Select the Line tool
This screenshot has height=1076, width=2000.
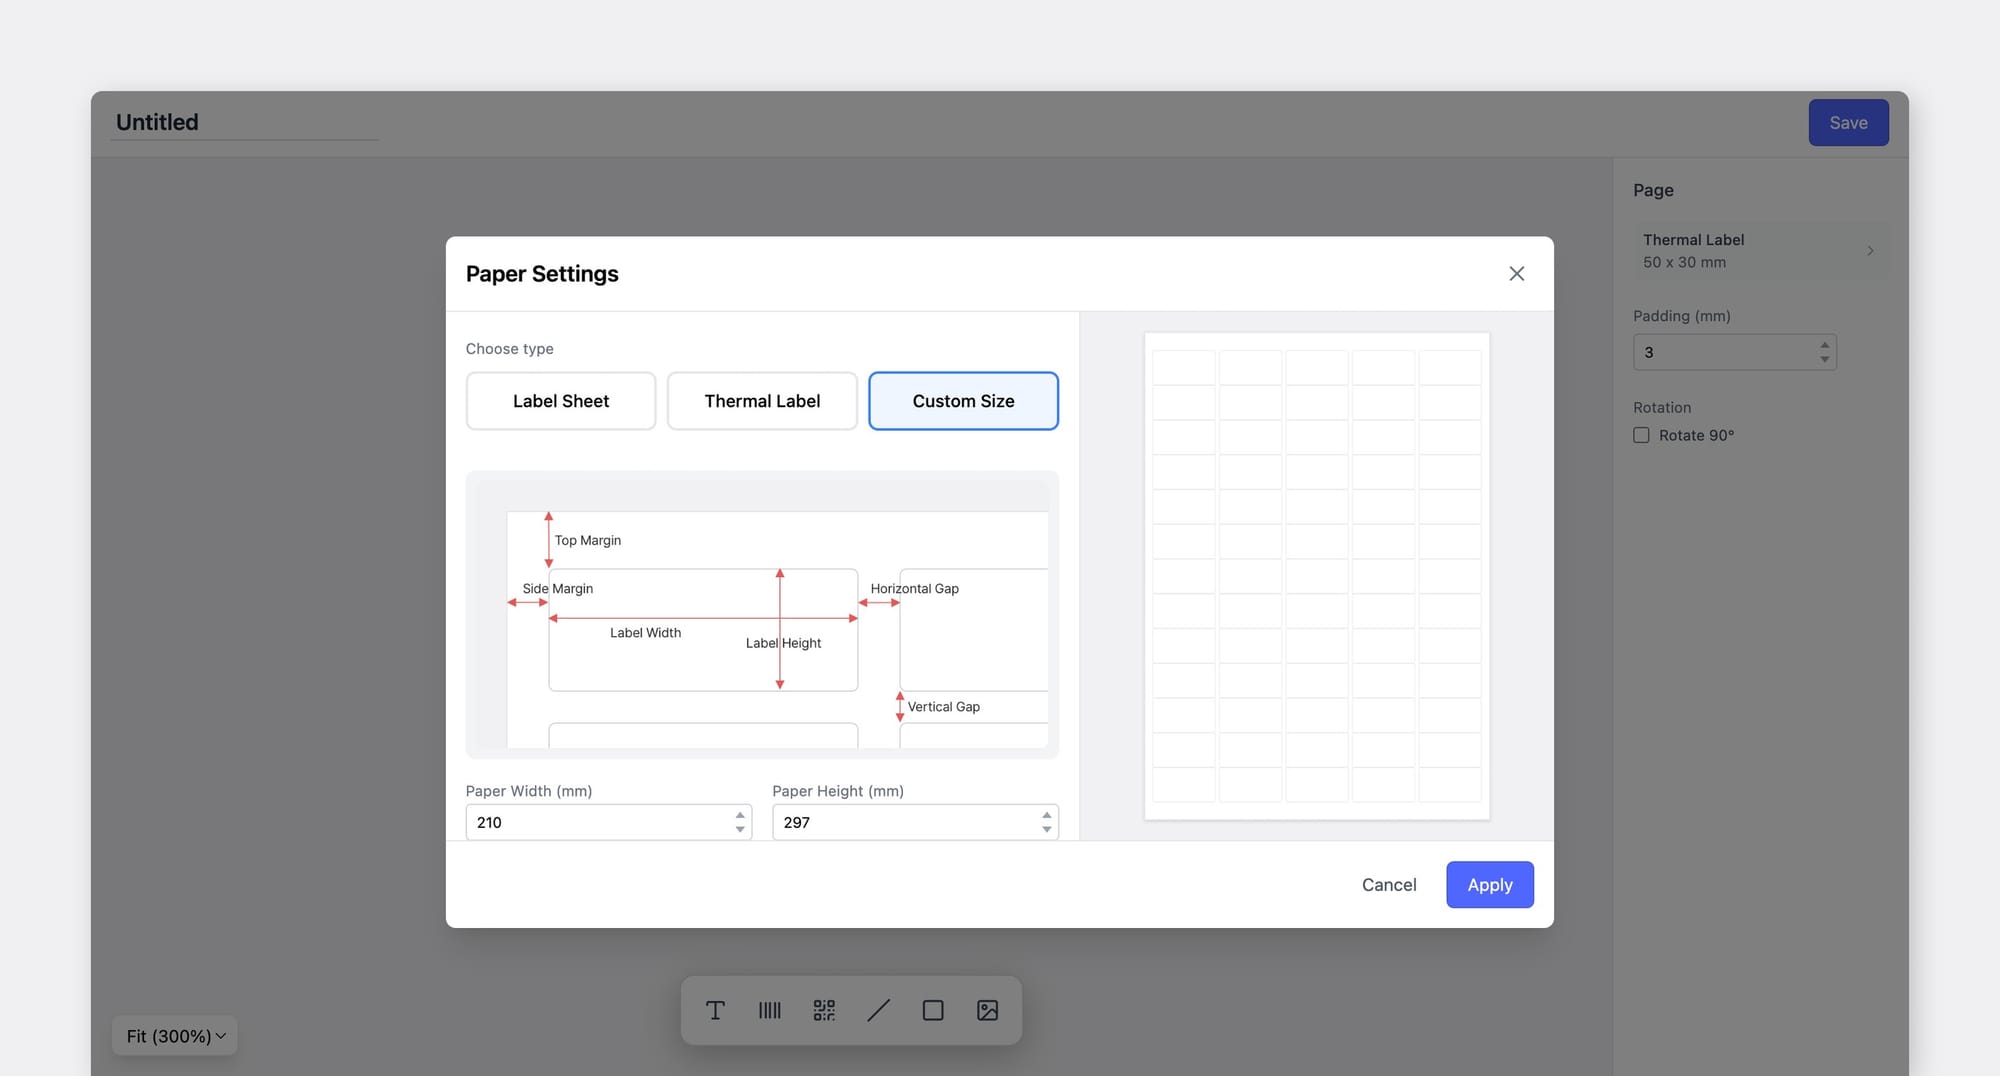(878, 1010)
